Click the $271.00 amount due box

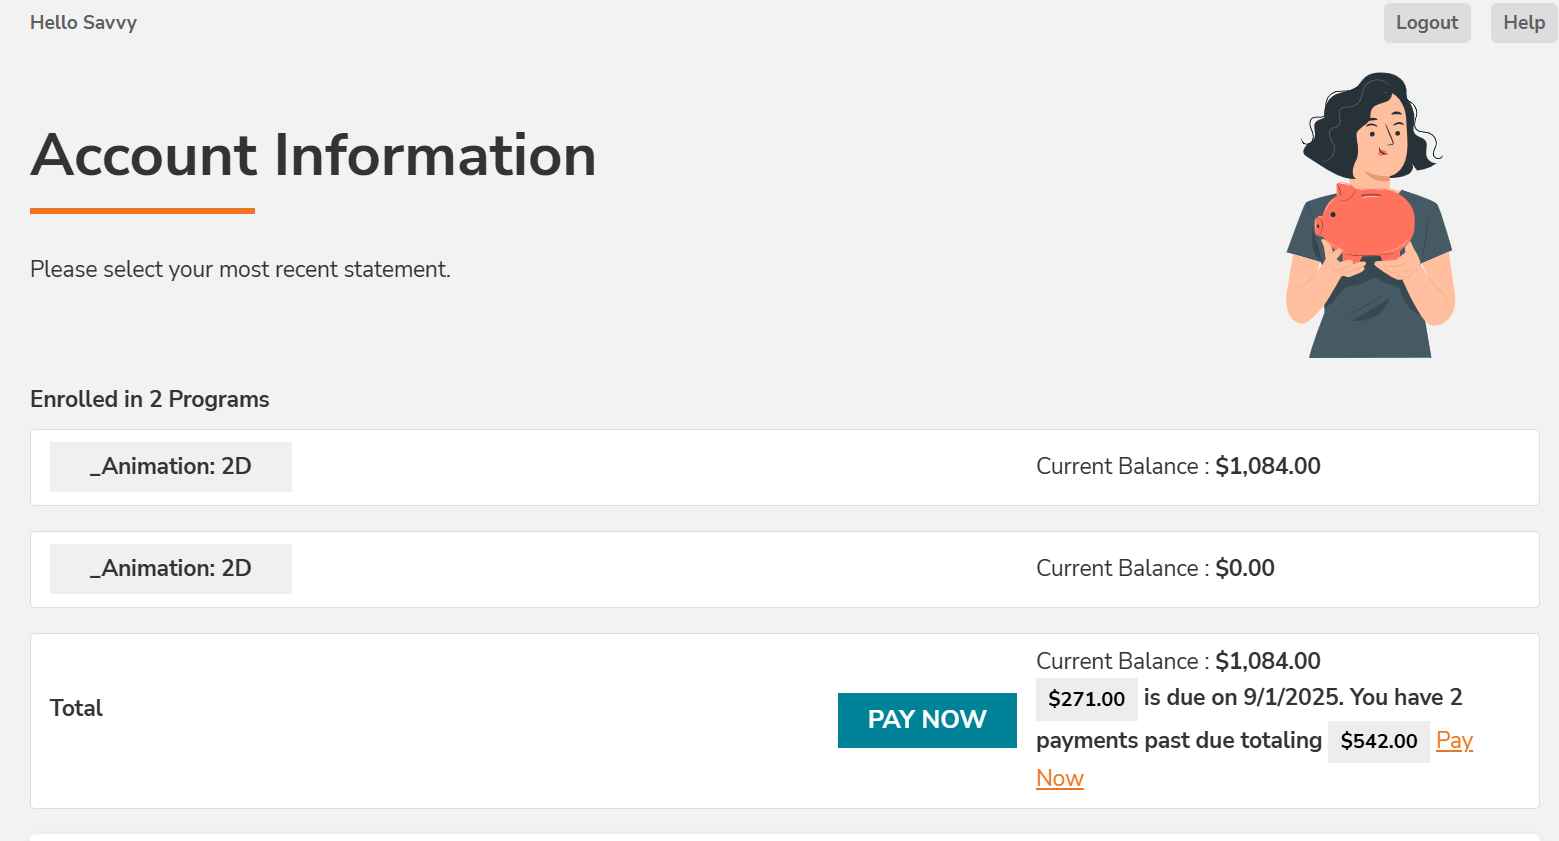(x=1086, y=699)
